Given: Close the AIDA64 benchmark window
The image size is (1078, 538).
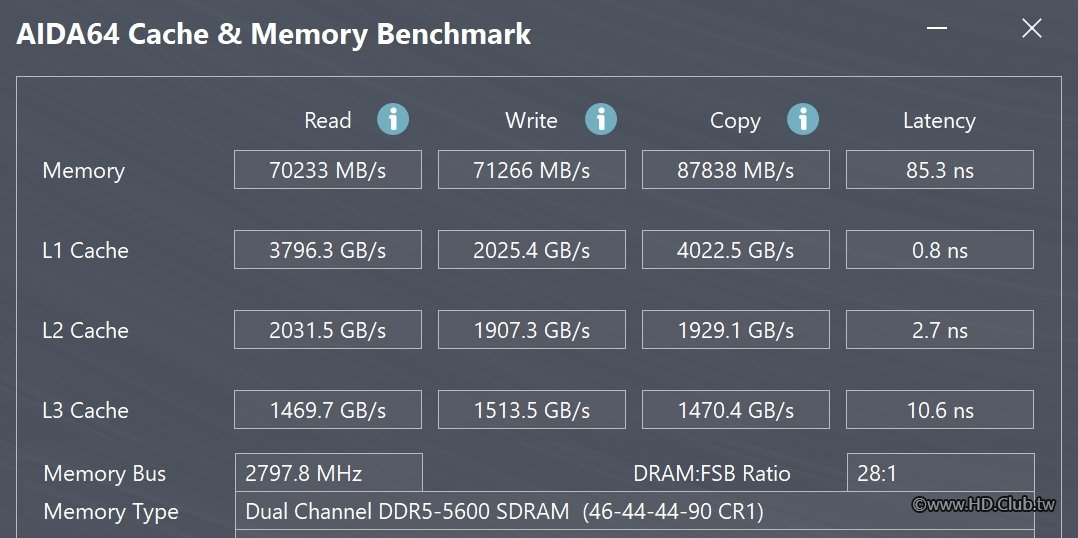Looking at the screenshot, I should tap(1031, 28).
